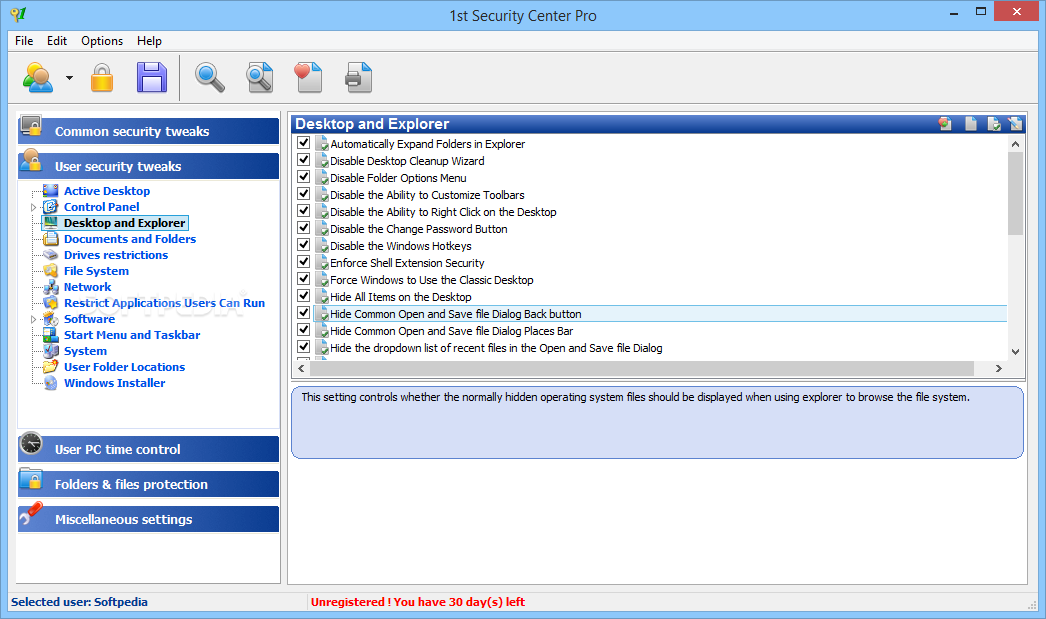Click document icon beside Hide All Items on the Desktop
Screen dimensions: 1046x619
pyautogui.click(x=322, y=297)
